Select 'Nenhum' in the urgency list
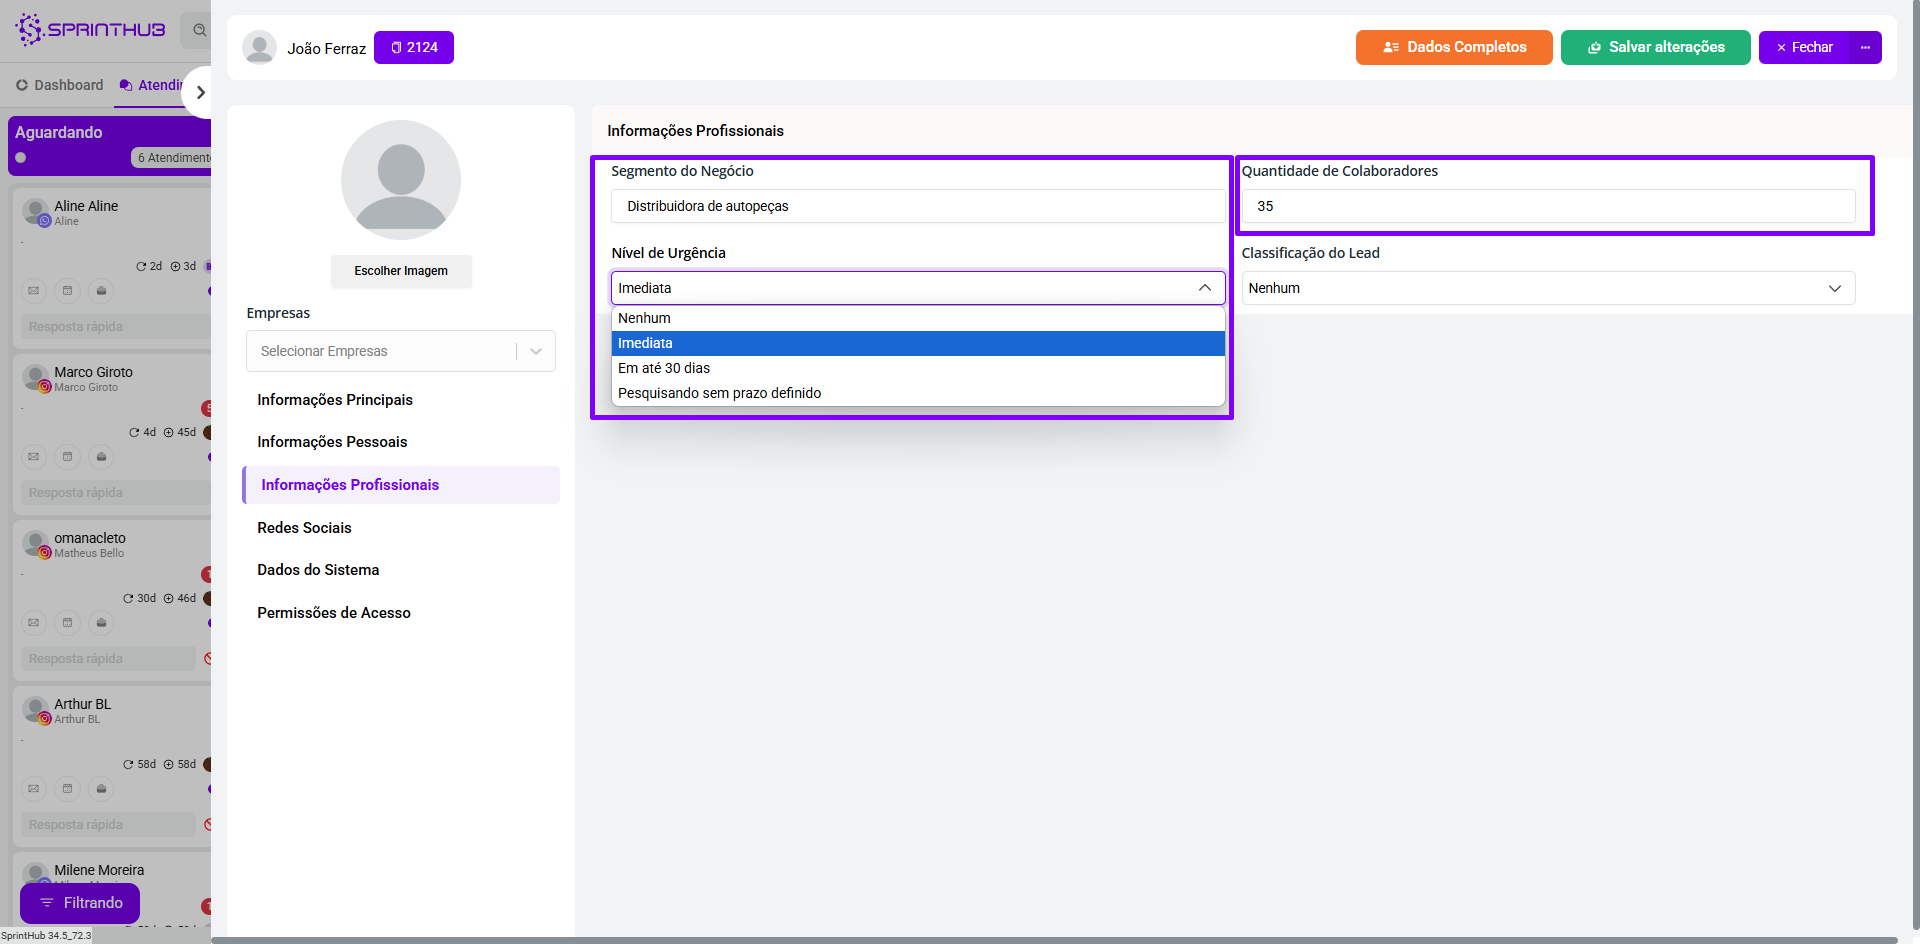The height and width of the screenshot is (944, 1920). pos(644,318)
